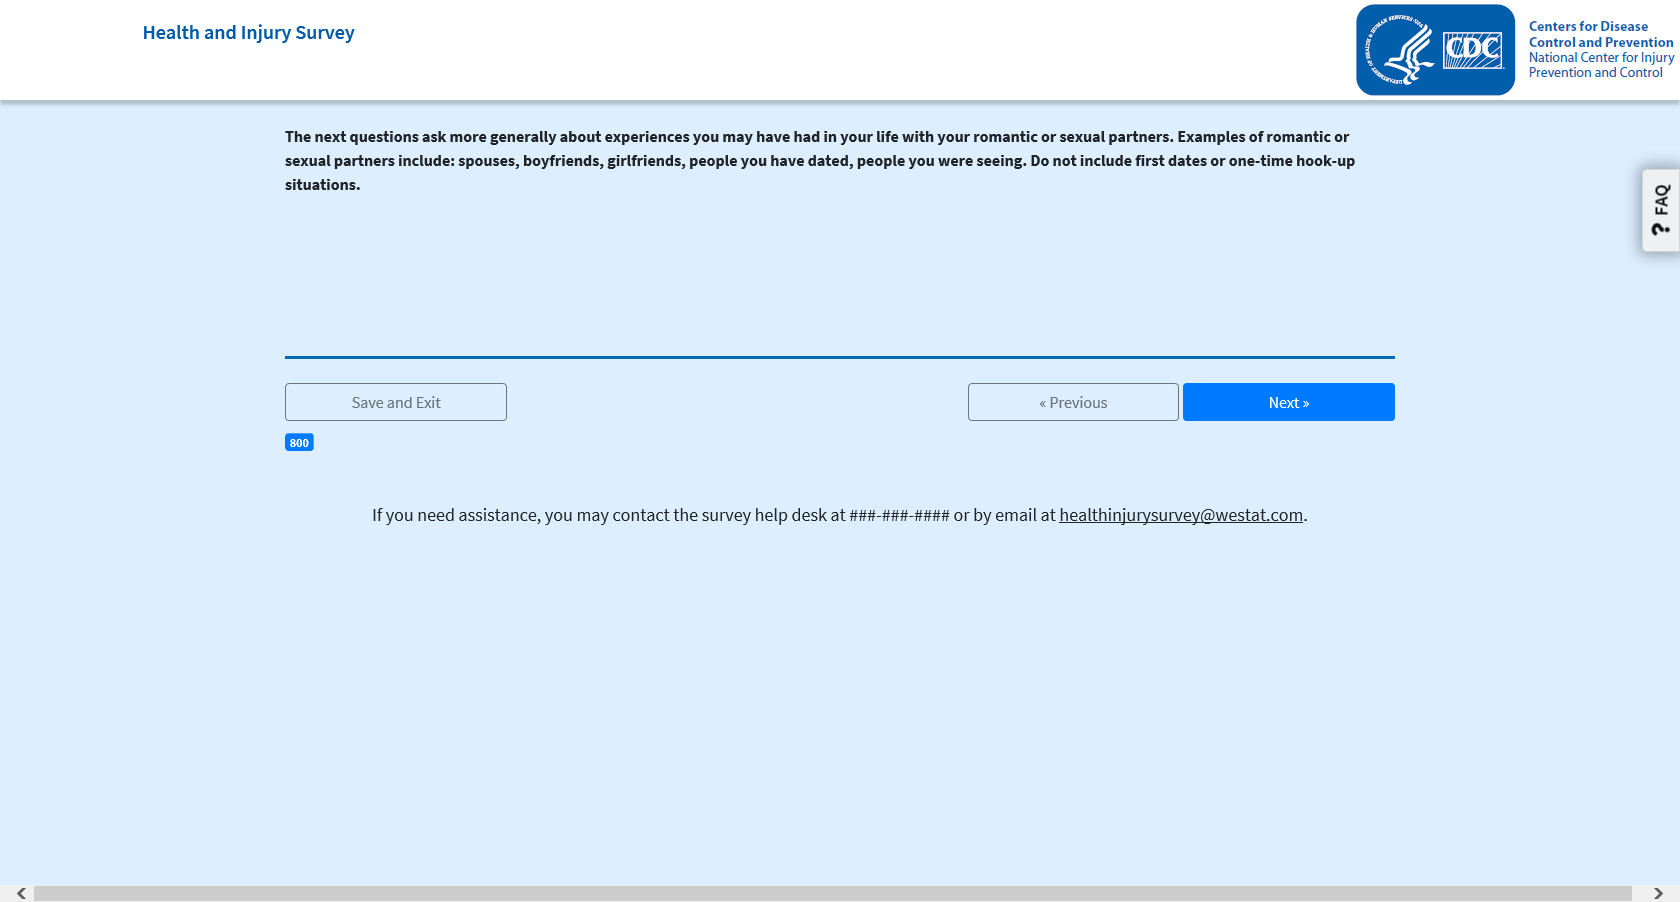Return to the previous survey page

pos(1073,402)
